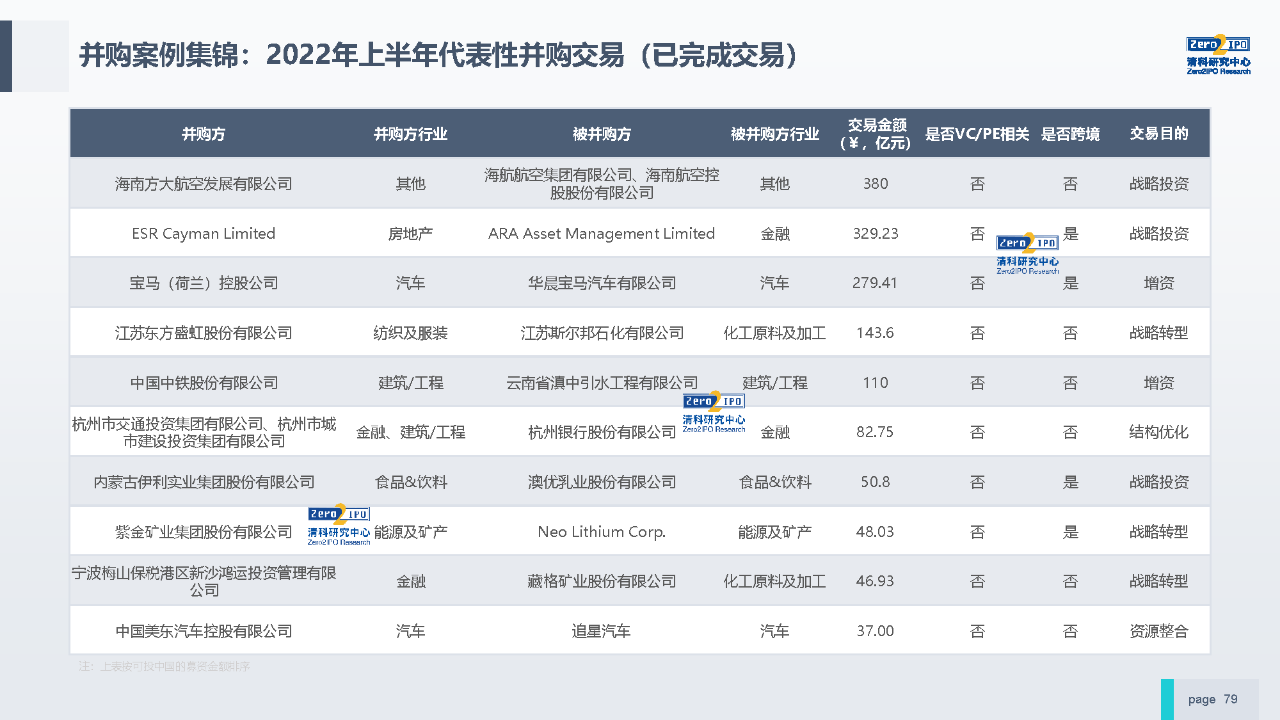
Task: Select 资源整合 in the last table row
Action: (x=1159, y=631)
